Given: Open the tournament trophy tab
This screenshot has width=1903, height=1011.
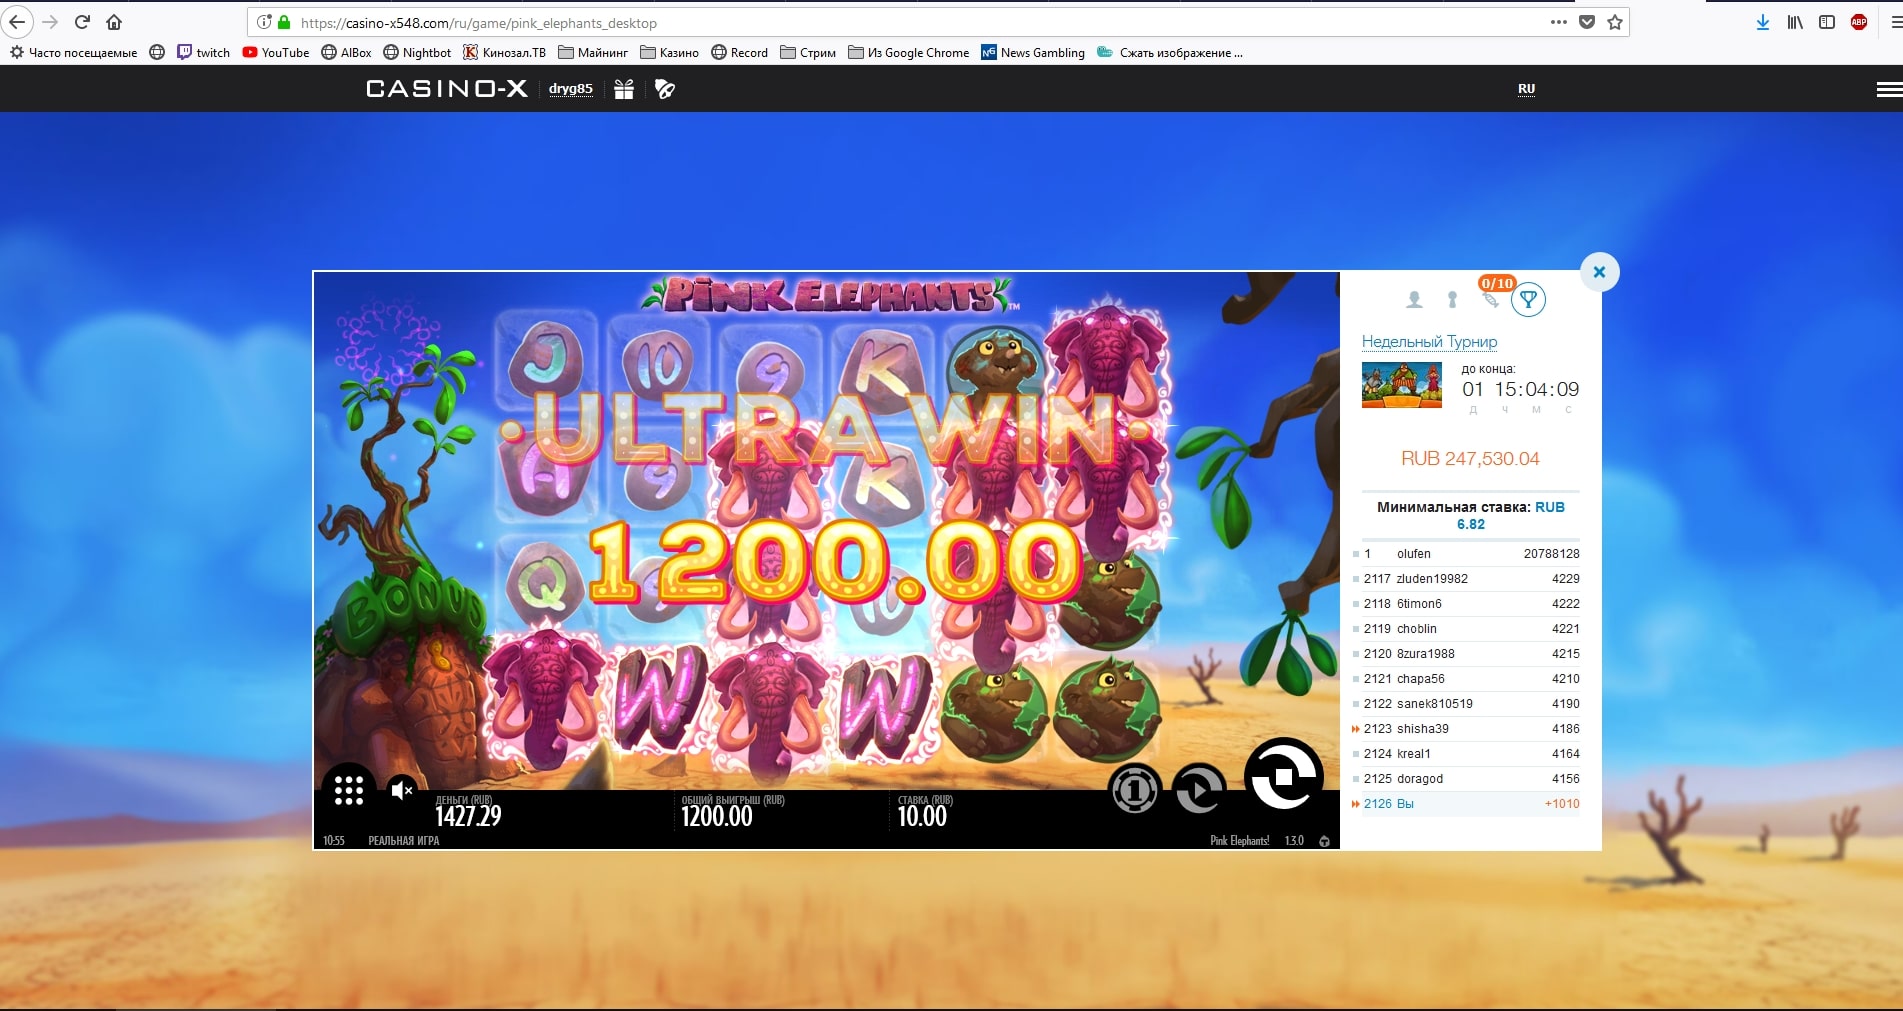Looking at the screenshot, I should (x=1528, y=299).
